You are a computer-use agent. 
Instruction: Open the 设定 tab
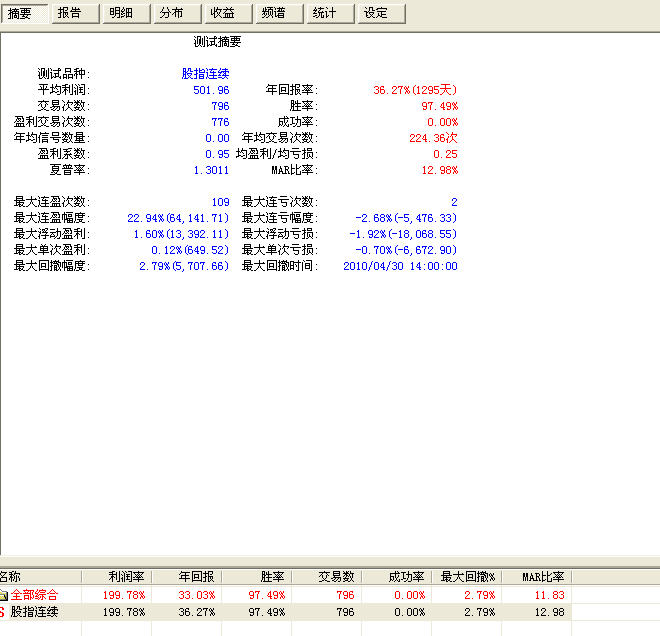tap(381, 13)
